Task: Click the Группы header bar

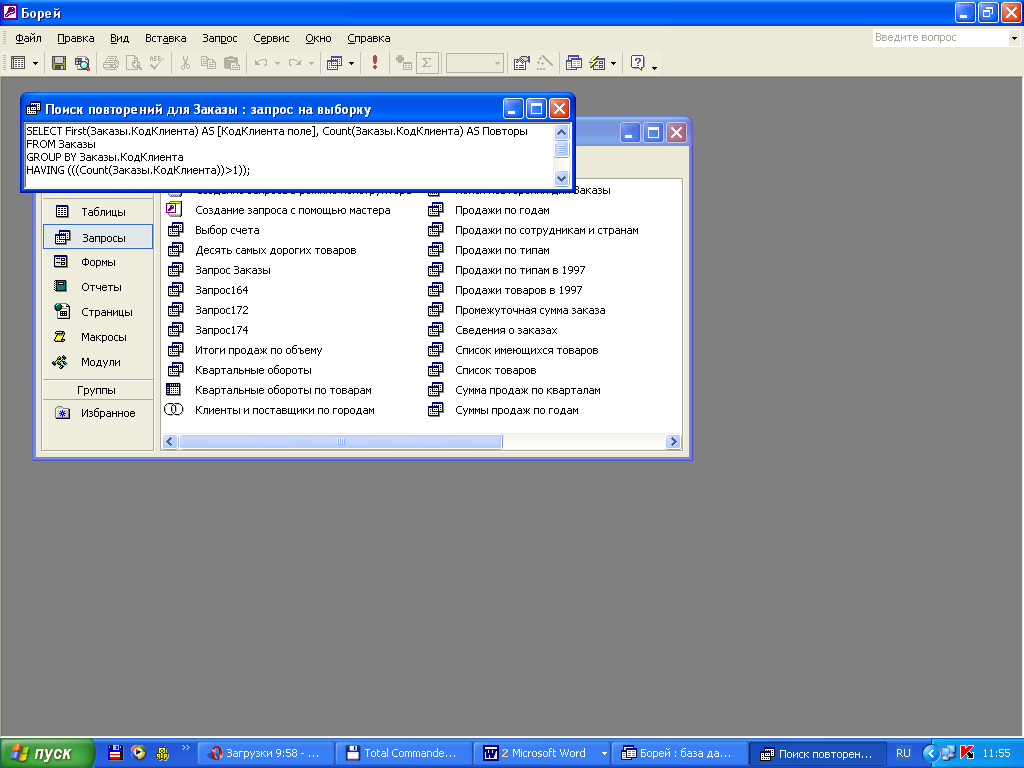Action: coord(98,390)
